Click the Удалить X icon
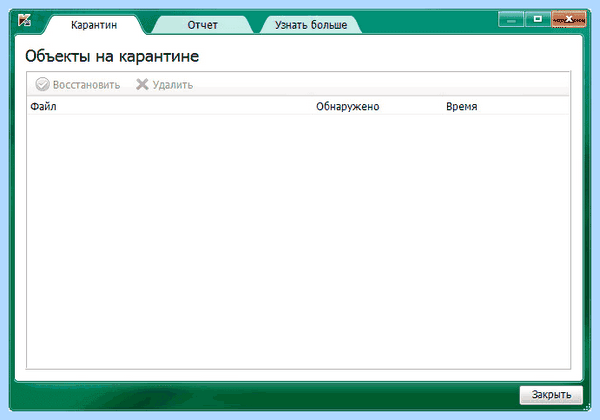Screen dimensions: 600x420 click(142, 84)
